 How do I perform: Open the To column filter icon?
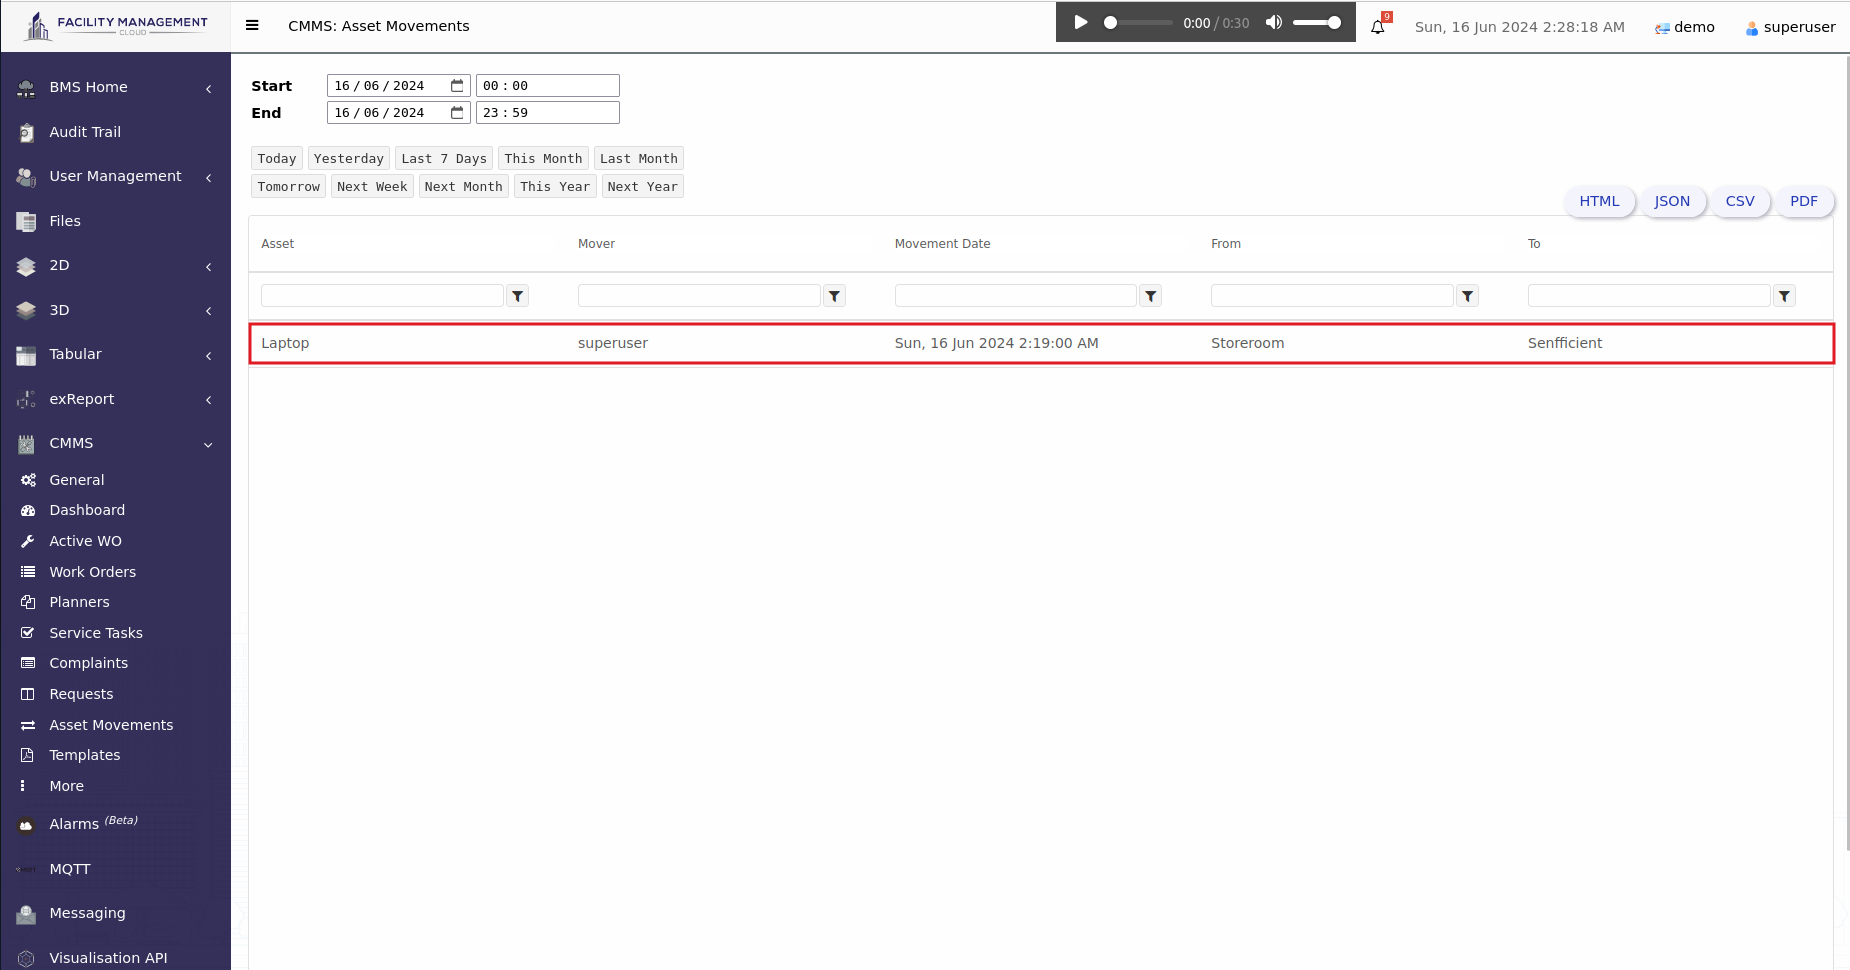coord(1784,296)
